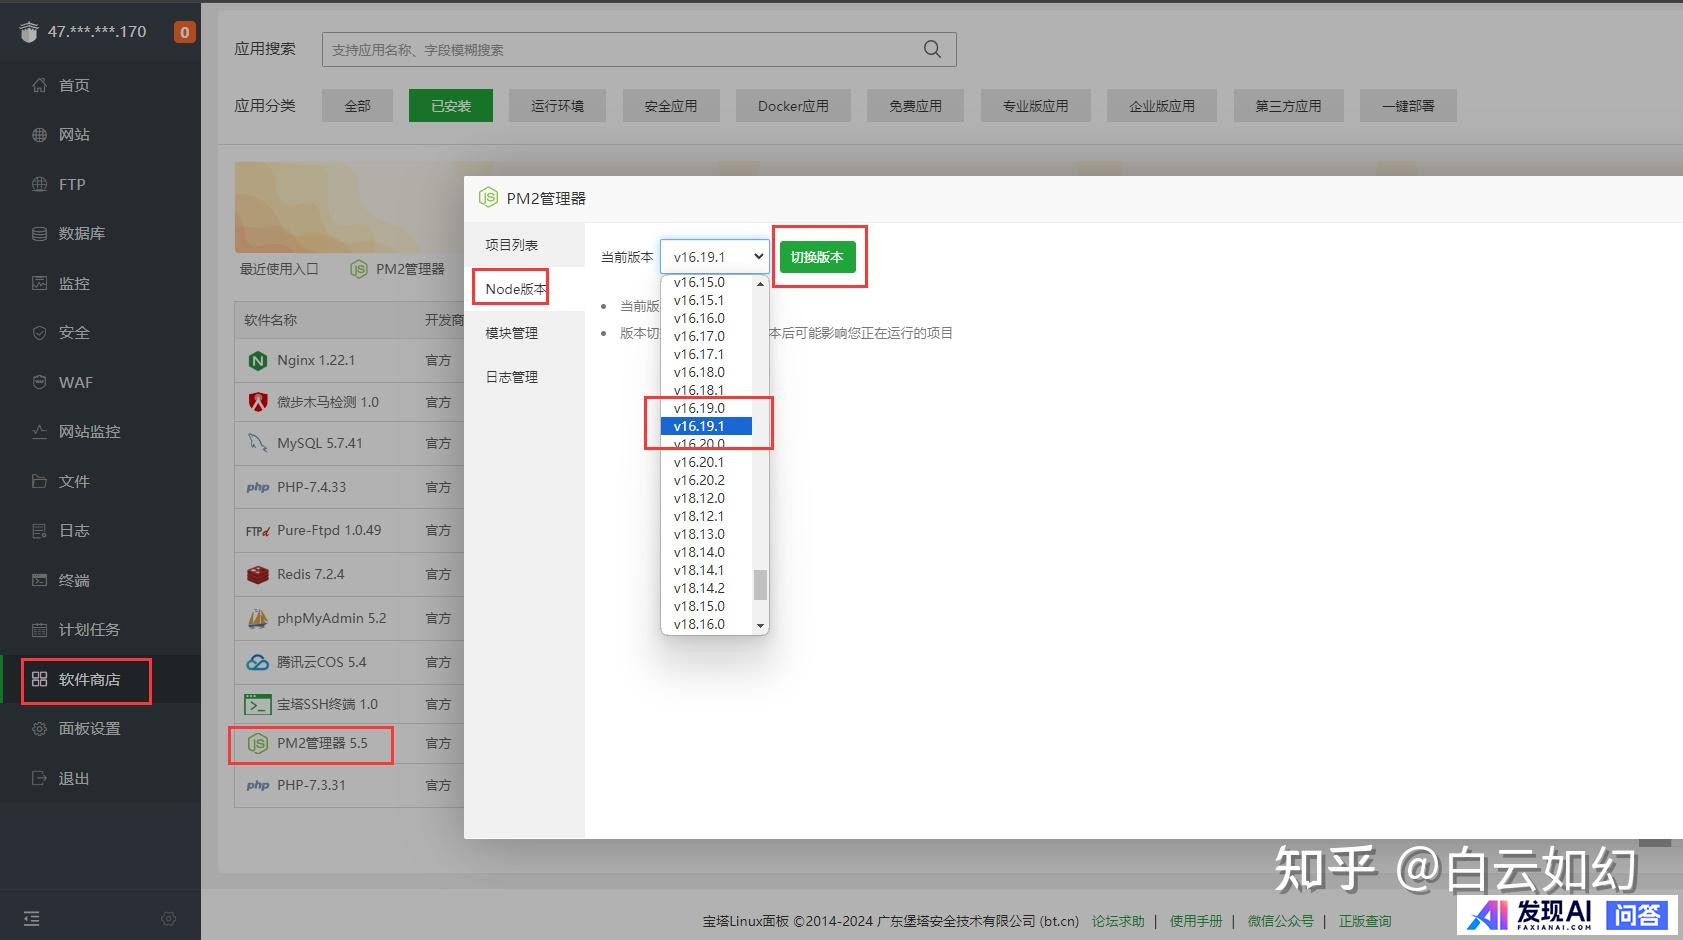Select v18.12.0 from version list

(x=699, y=498)
